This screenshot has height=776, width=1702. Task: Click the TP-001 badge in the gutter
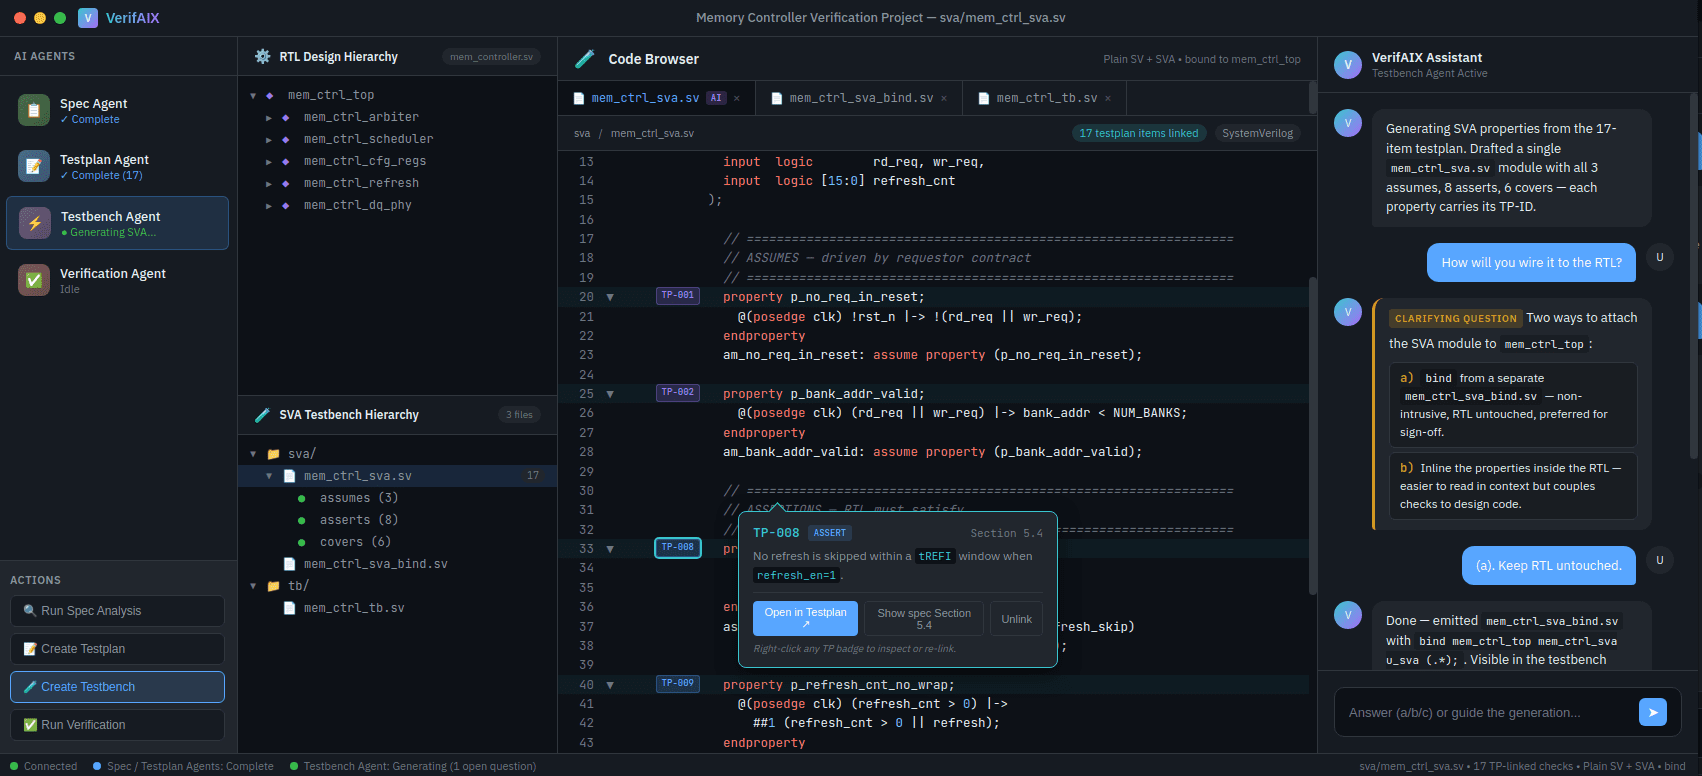[x=678, y=296]
